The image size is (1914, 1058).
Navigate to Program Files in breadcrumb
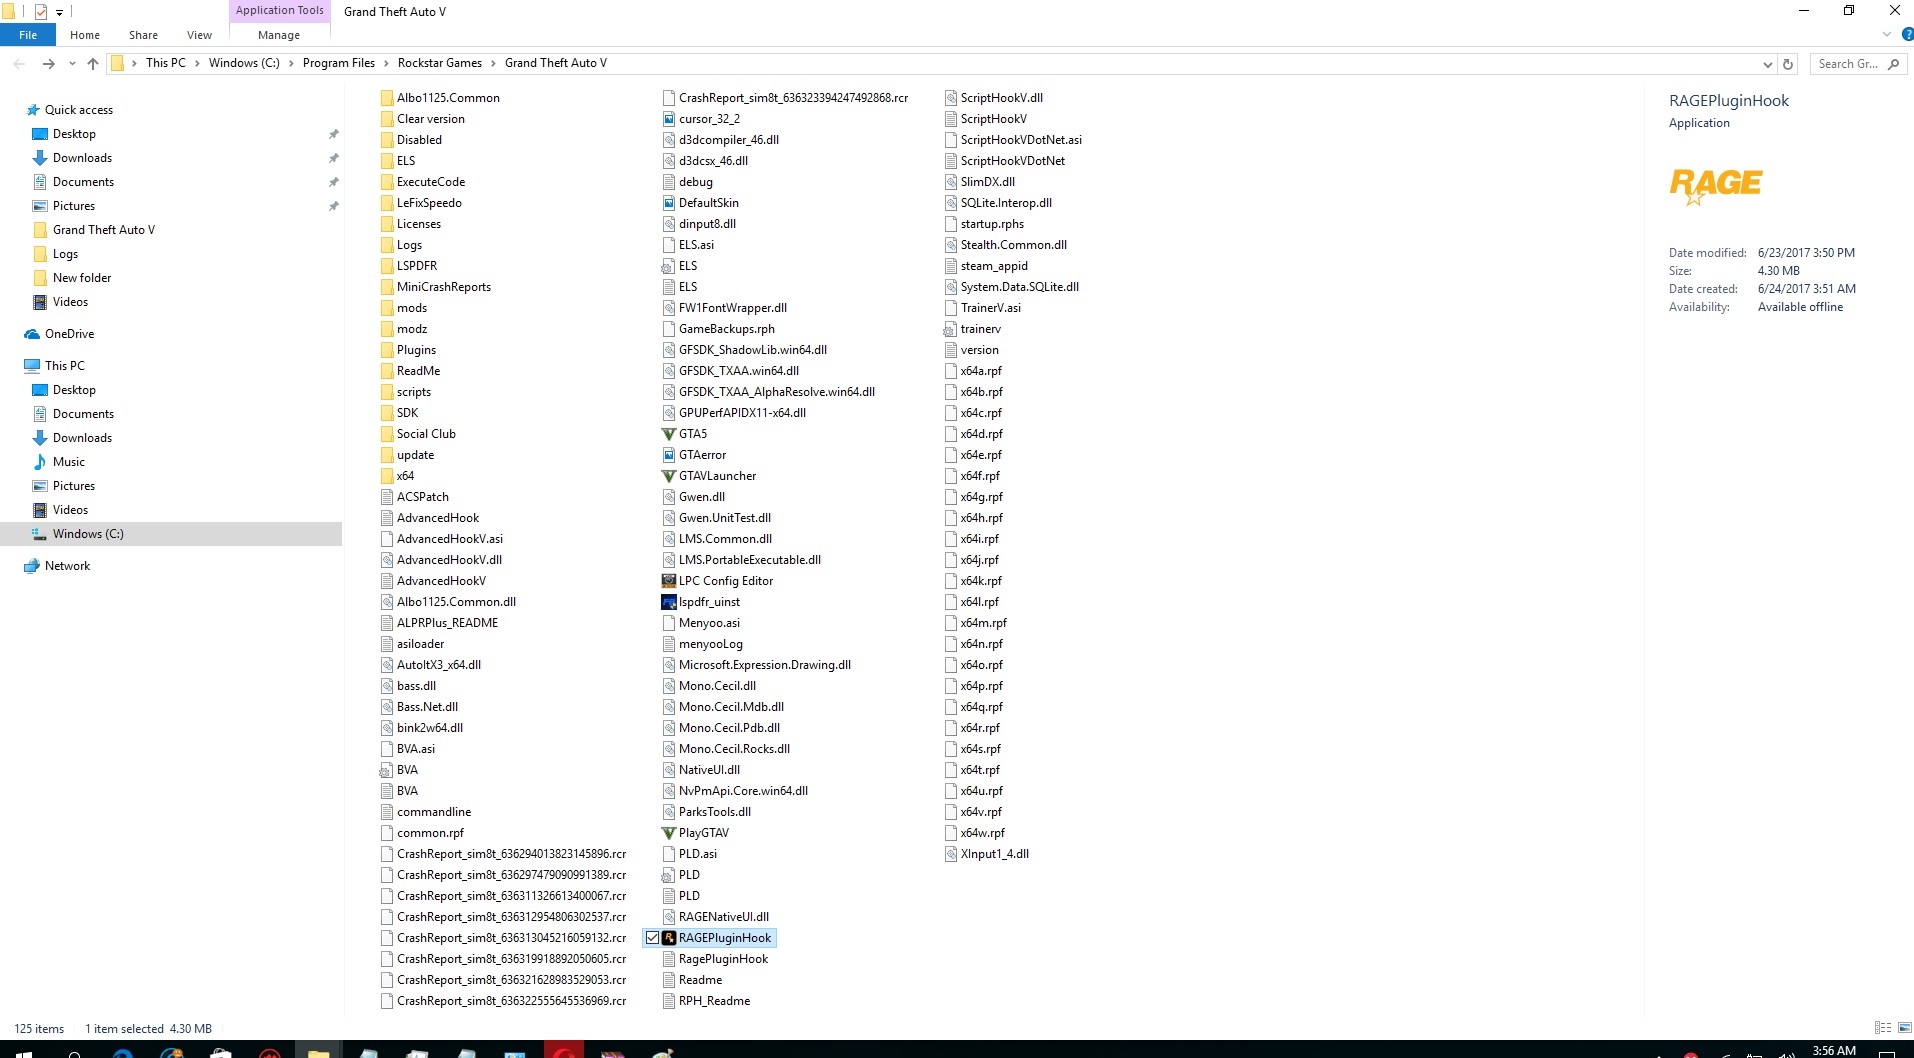pos(339,63)
